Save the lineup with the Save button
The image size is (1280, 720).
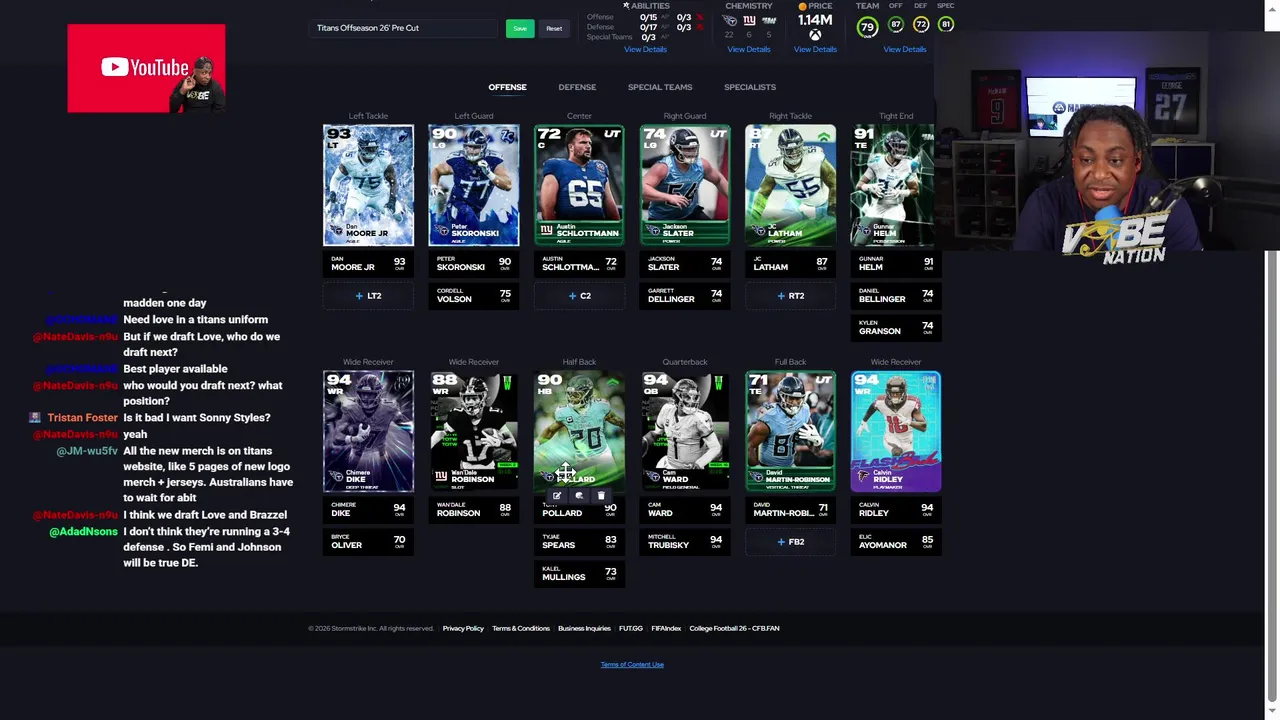[520, 28]
